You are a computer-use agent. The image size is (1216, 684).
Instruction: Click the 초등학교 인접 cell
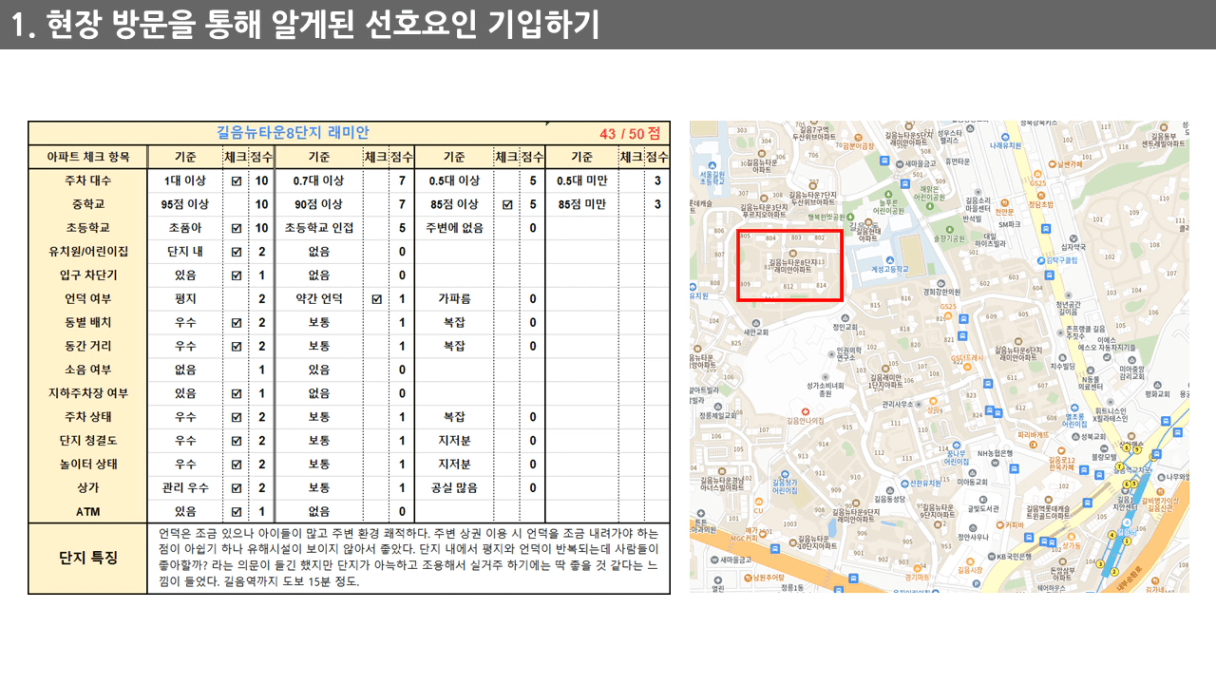pyautogui.click(x=319, y=228)
